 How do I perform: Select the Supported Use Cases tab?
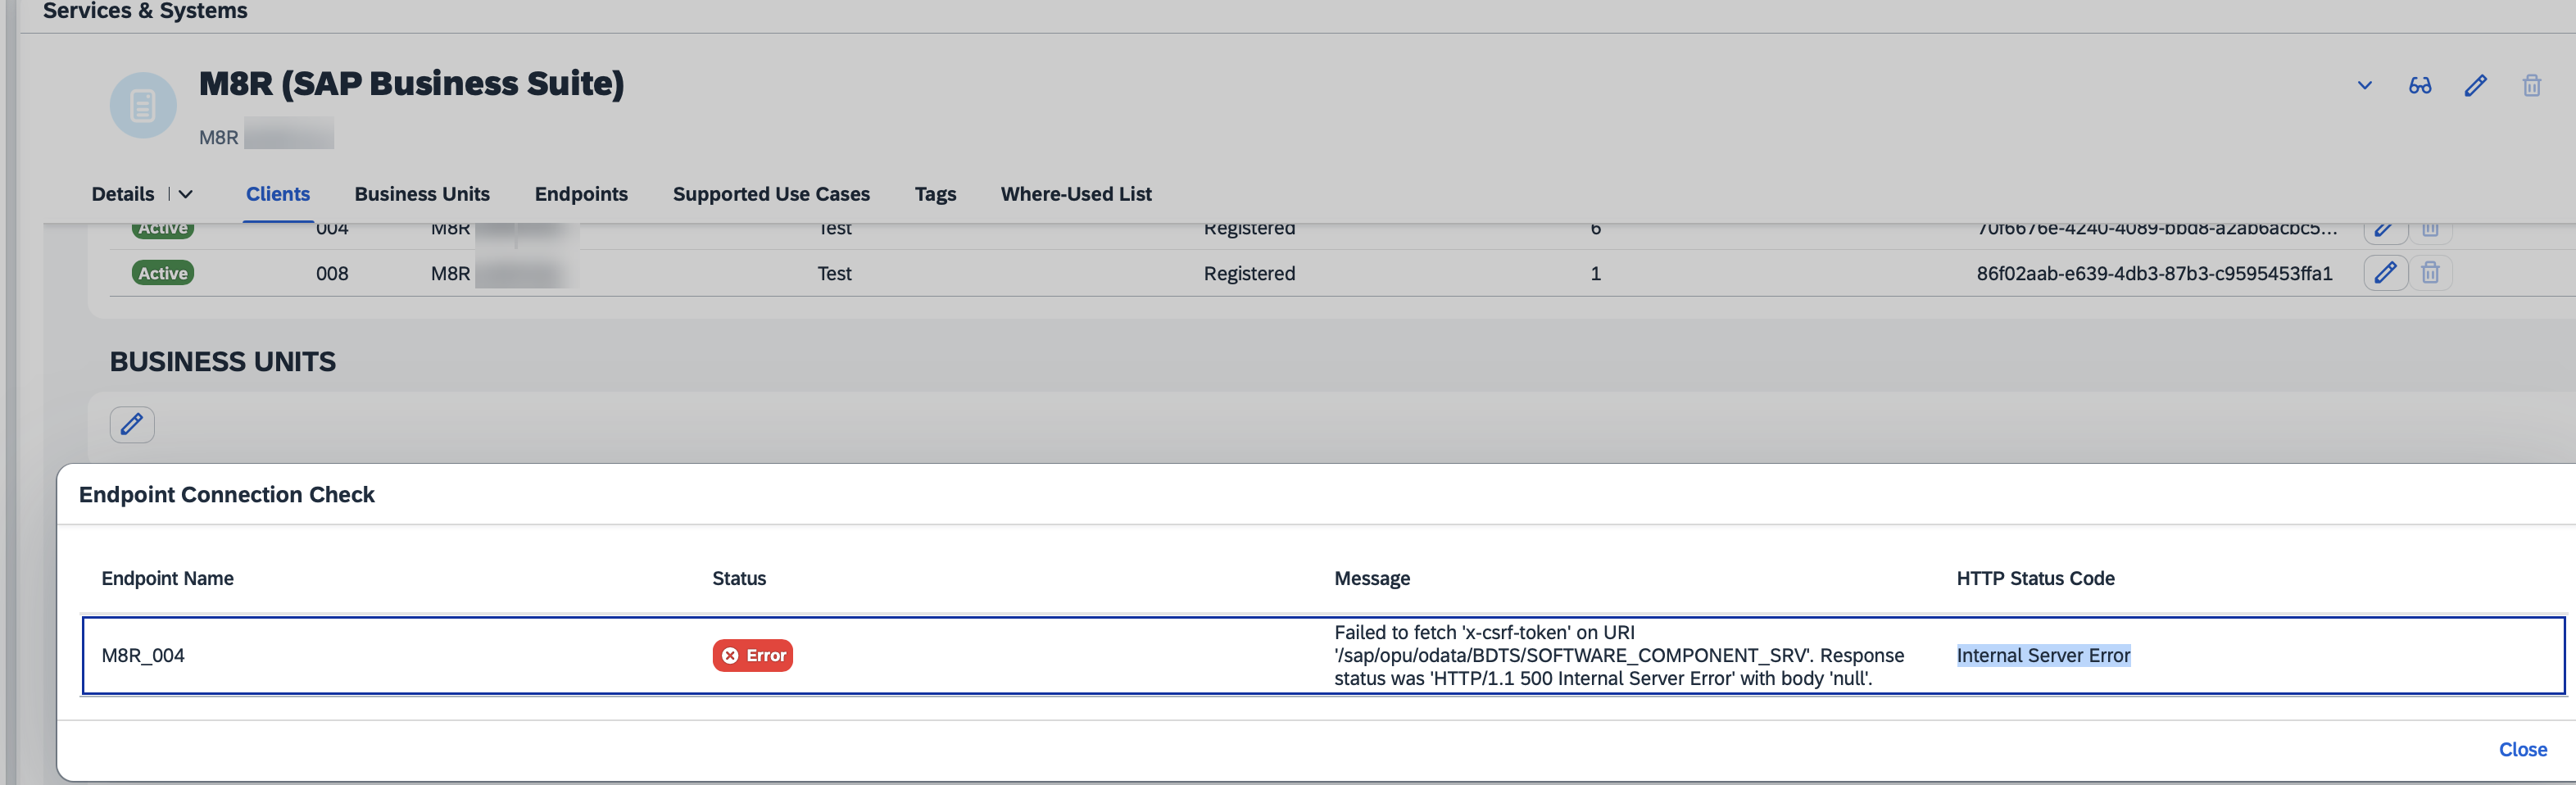pos(771,194)
